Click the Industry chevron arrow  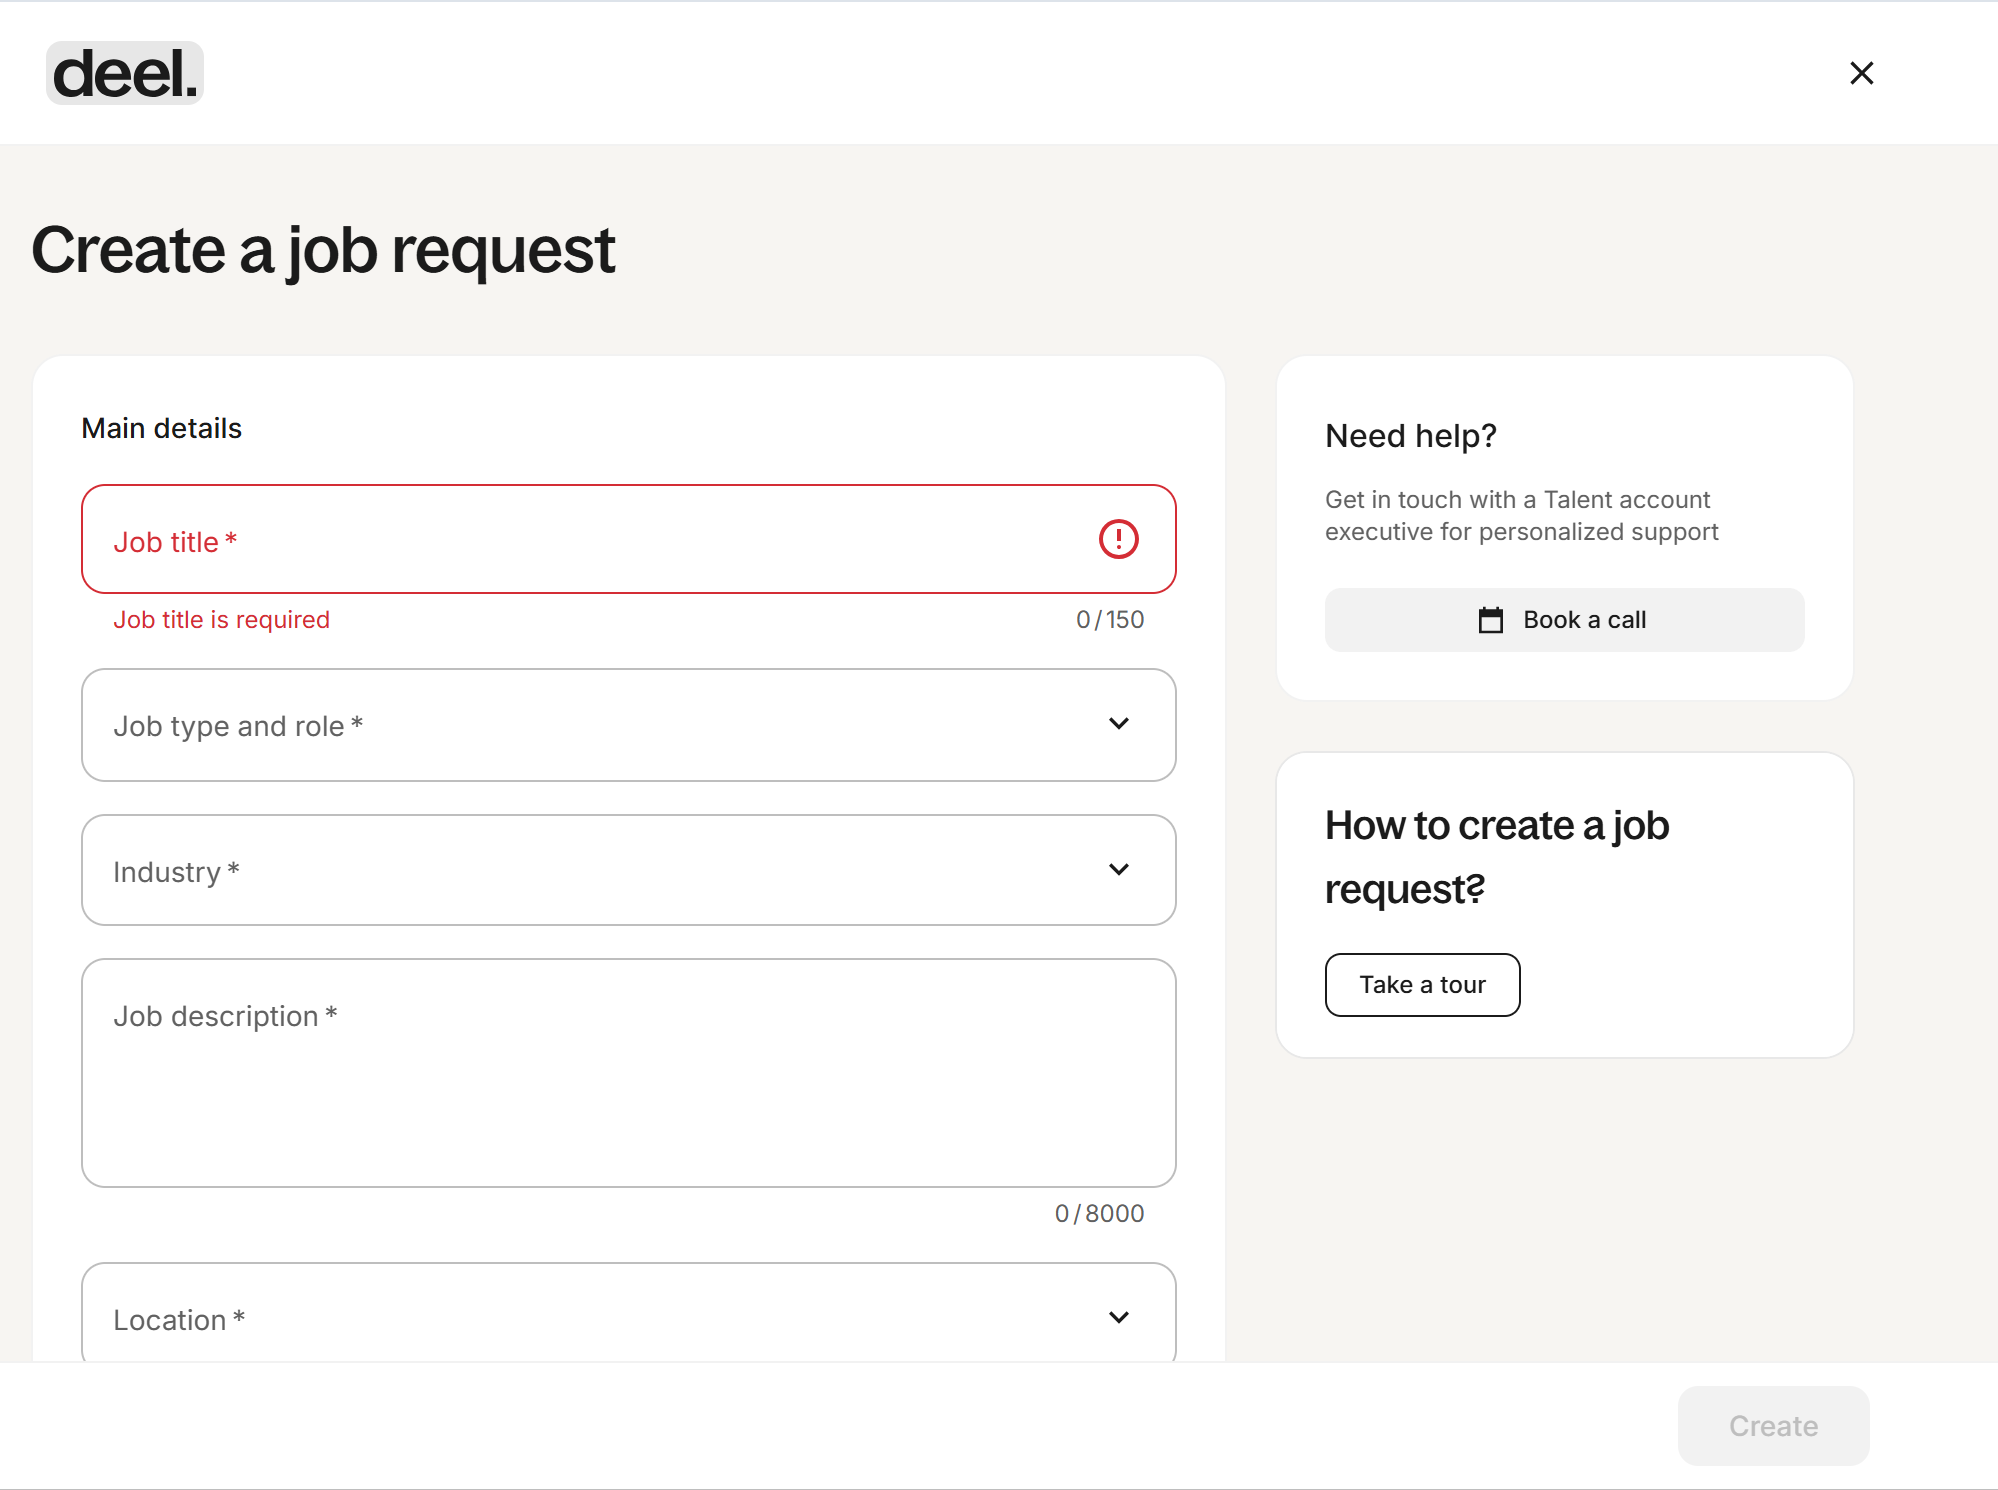pyautogui.click(x=1118, y=870)
